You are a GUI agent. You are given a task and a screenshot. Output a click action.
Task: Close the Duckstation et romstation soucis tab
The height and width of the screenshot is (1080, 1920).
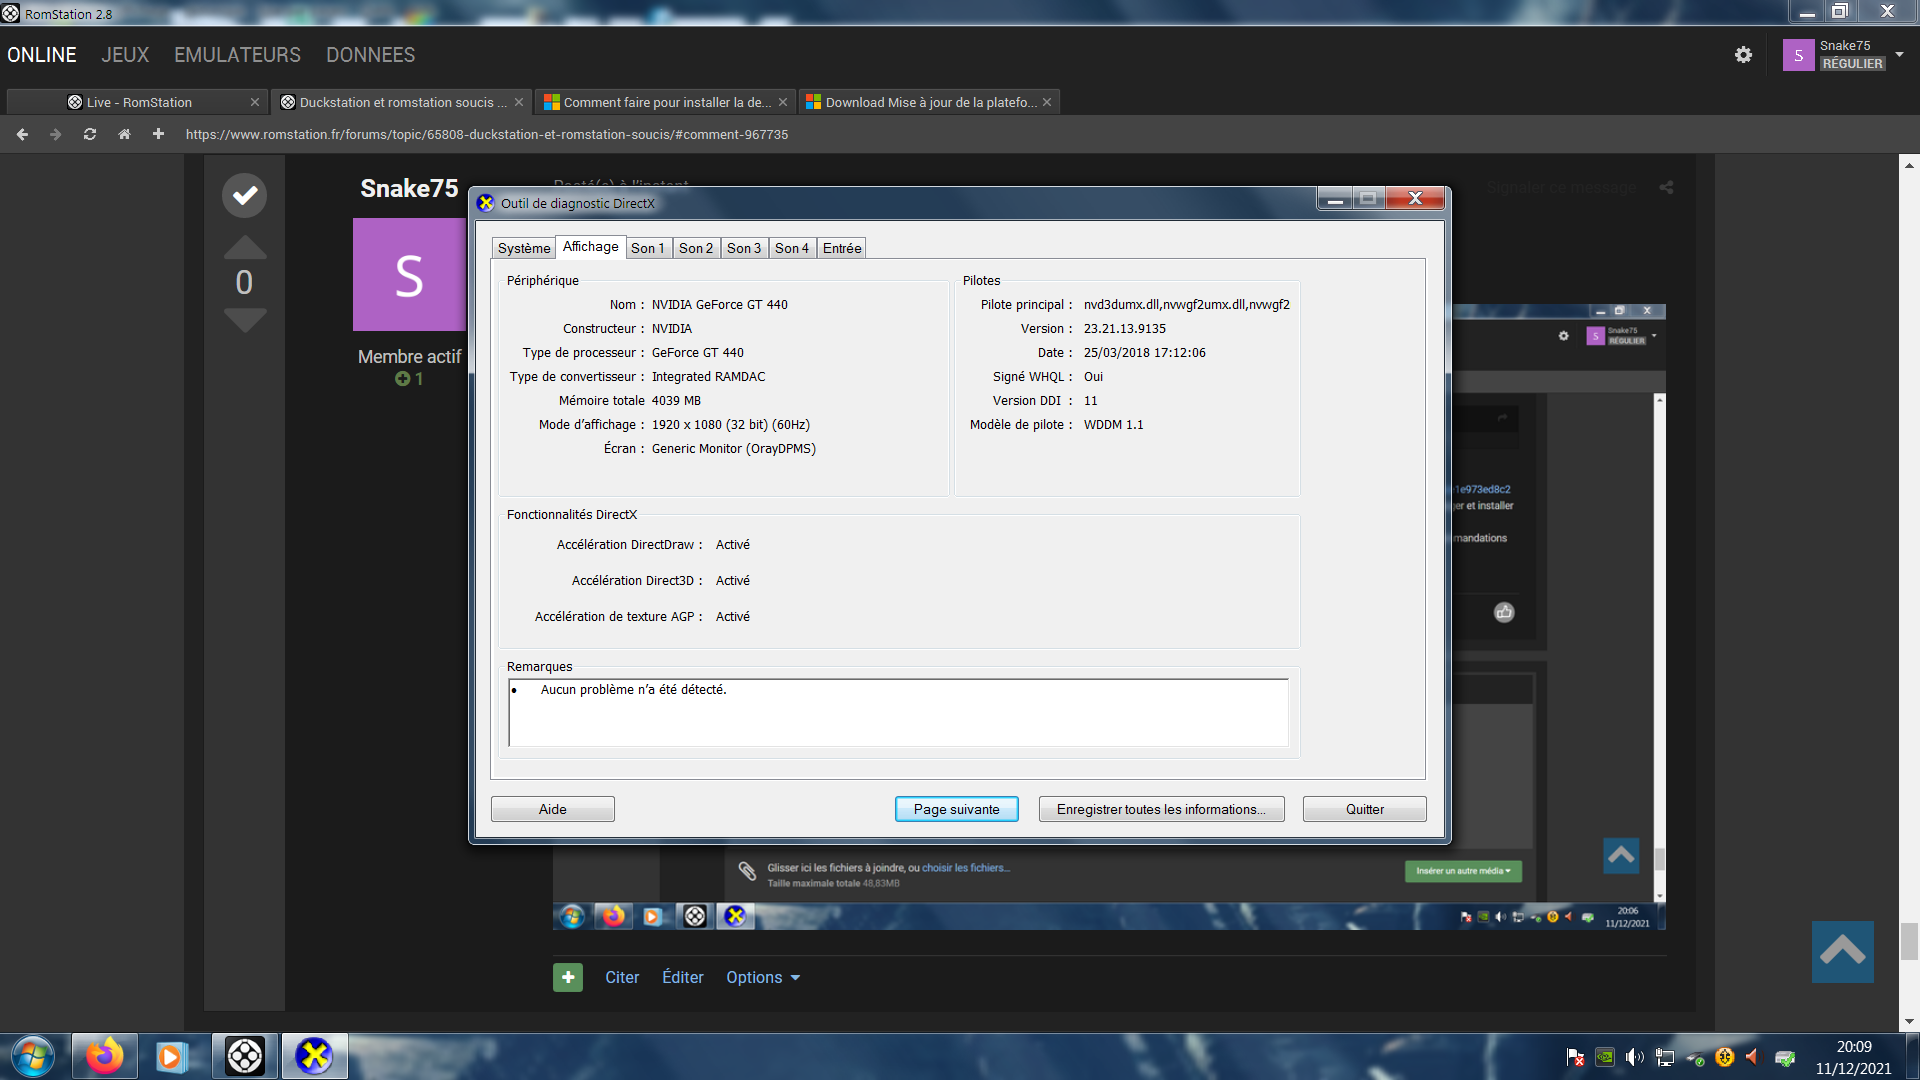click(x=519, y=102)
